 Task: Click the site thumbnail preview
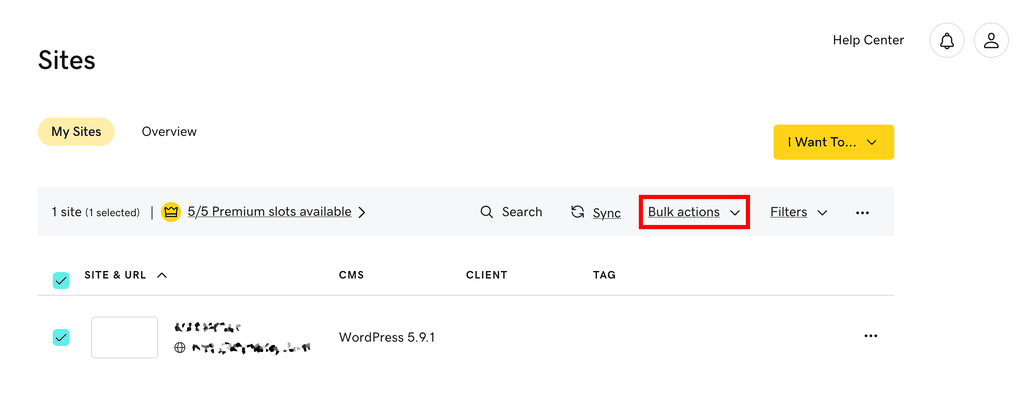tap(124, 337)
